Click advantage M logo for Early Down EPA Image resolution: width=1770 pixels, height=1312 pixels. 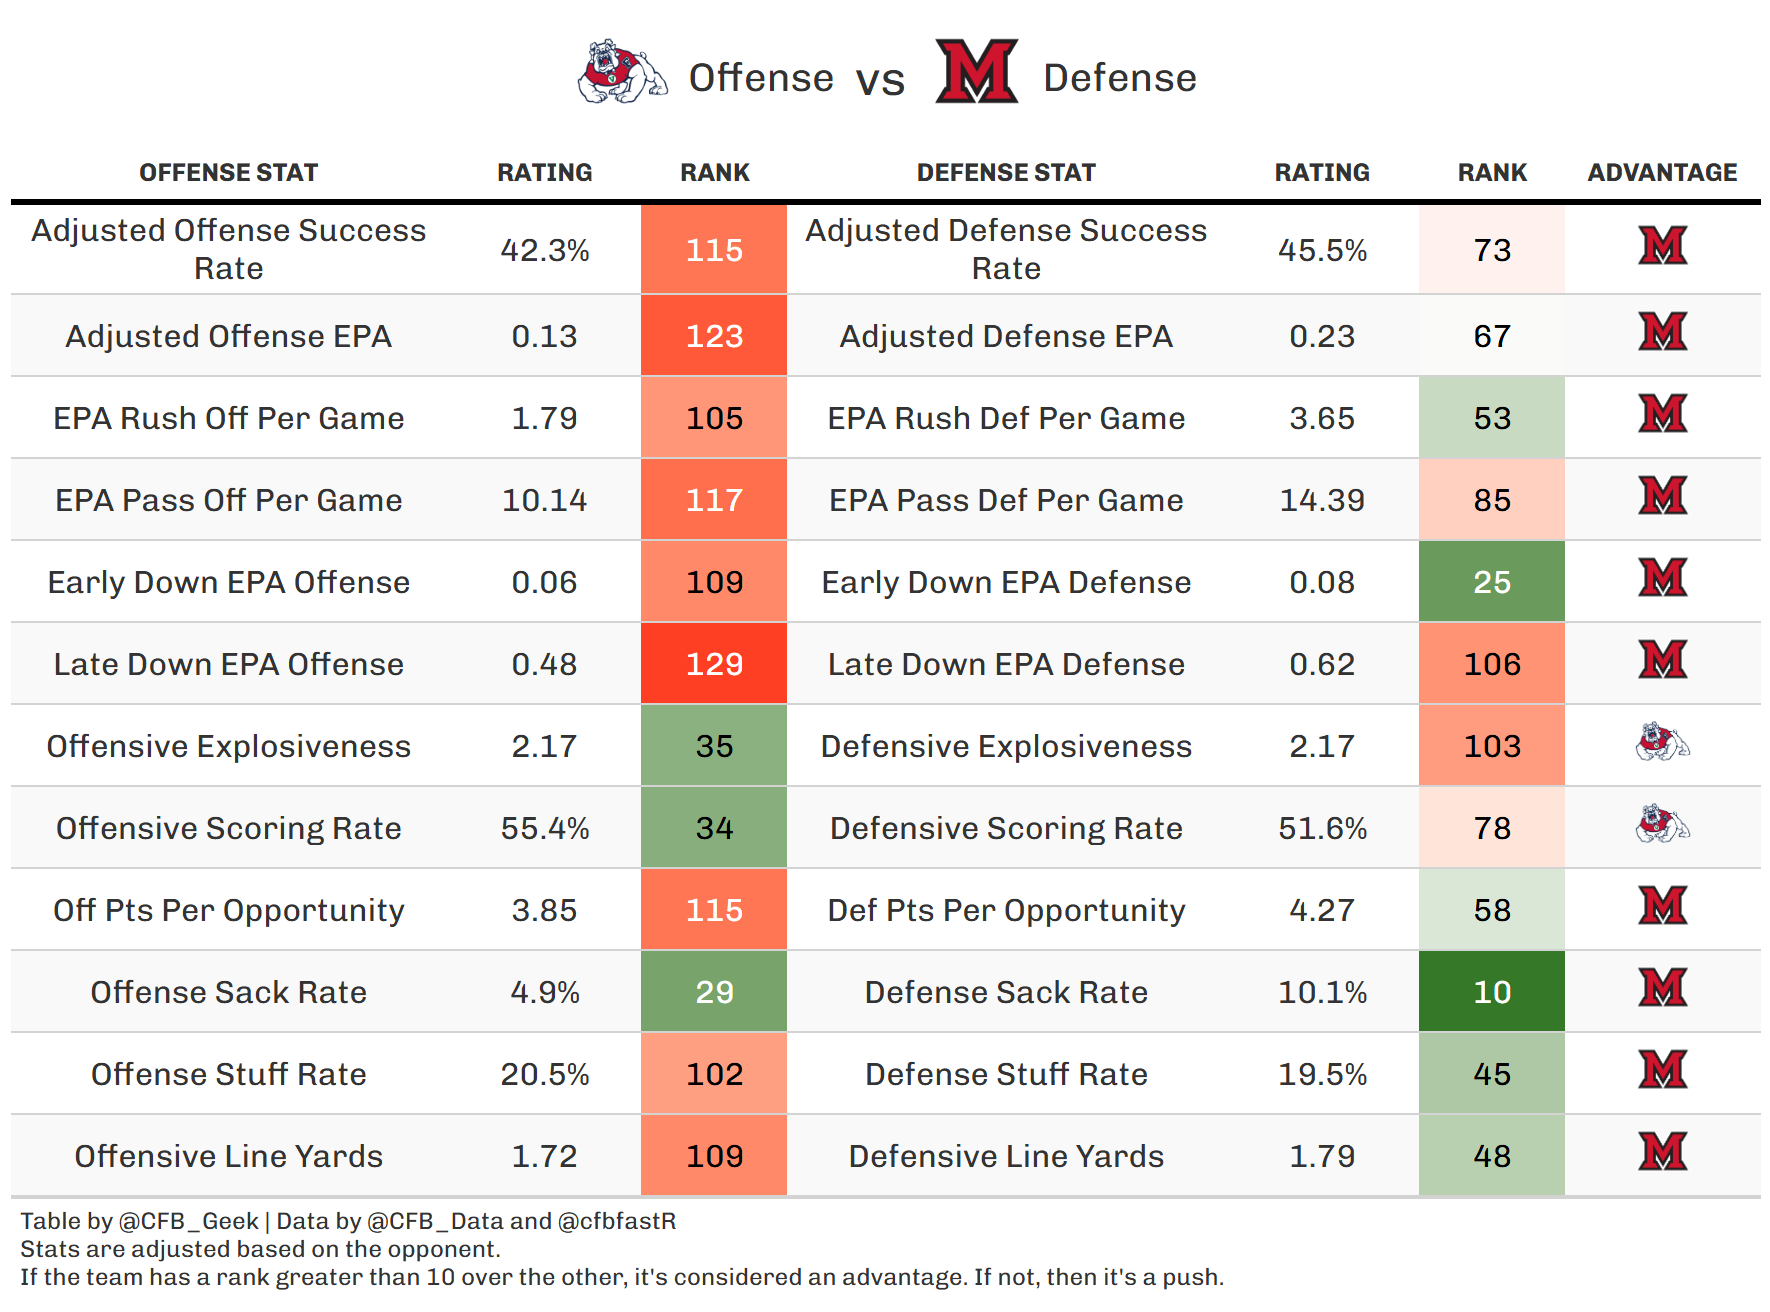pyautogui.click(x=1662, y=578)
